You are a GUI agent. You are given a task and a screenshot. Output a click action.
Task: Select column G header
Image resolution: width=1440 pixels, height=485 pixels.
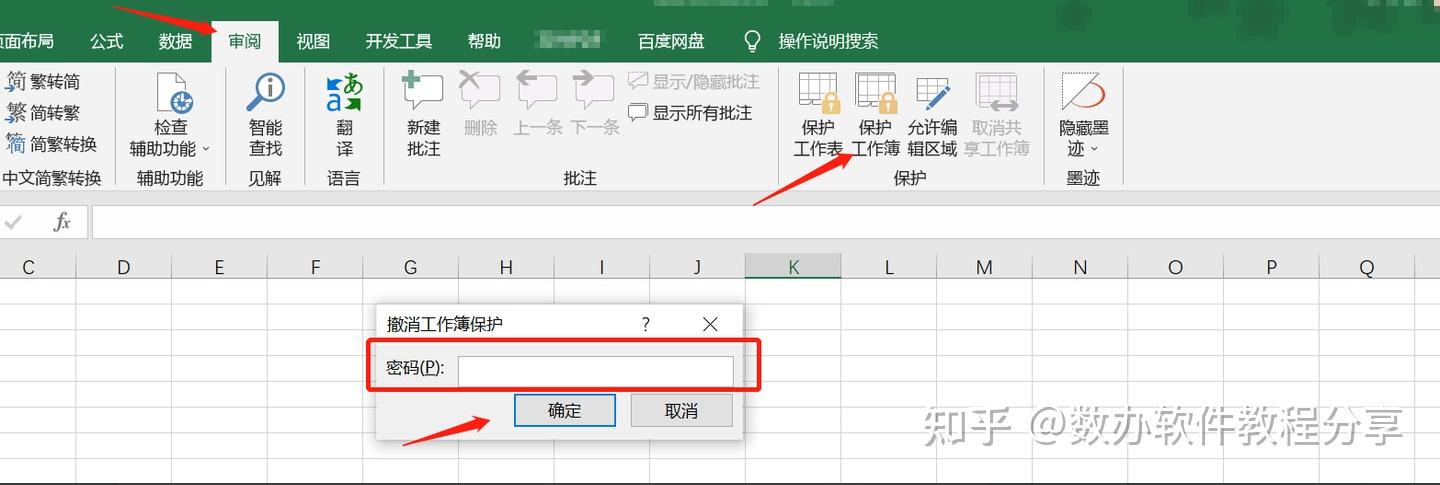pyautogui.click(x=410, y=267)
